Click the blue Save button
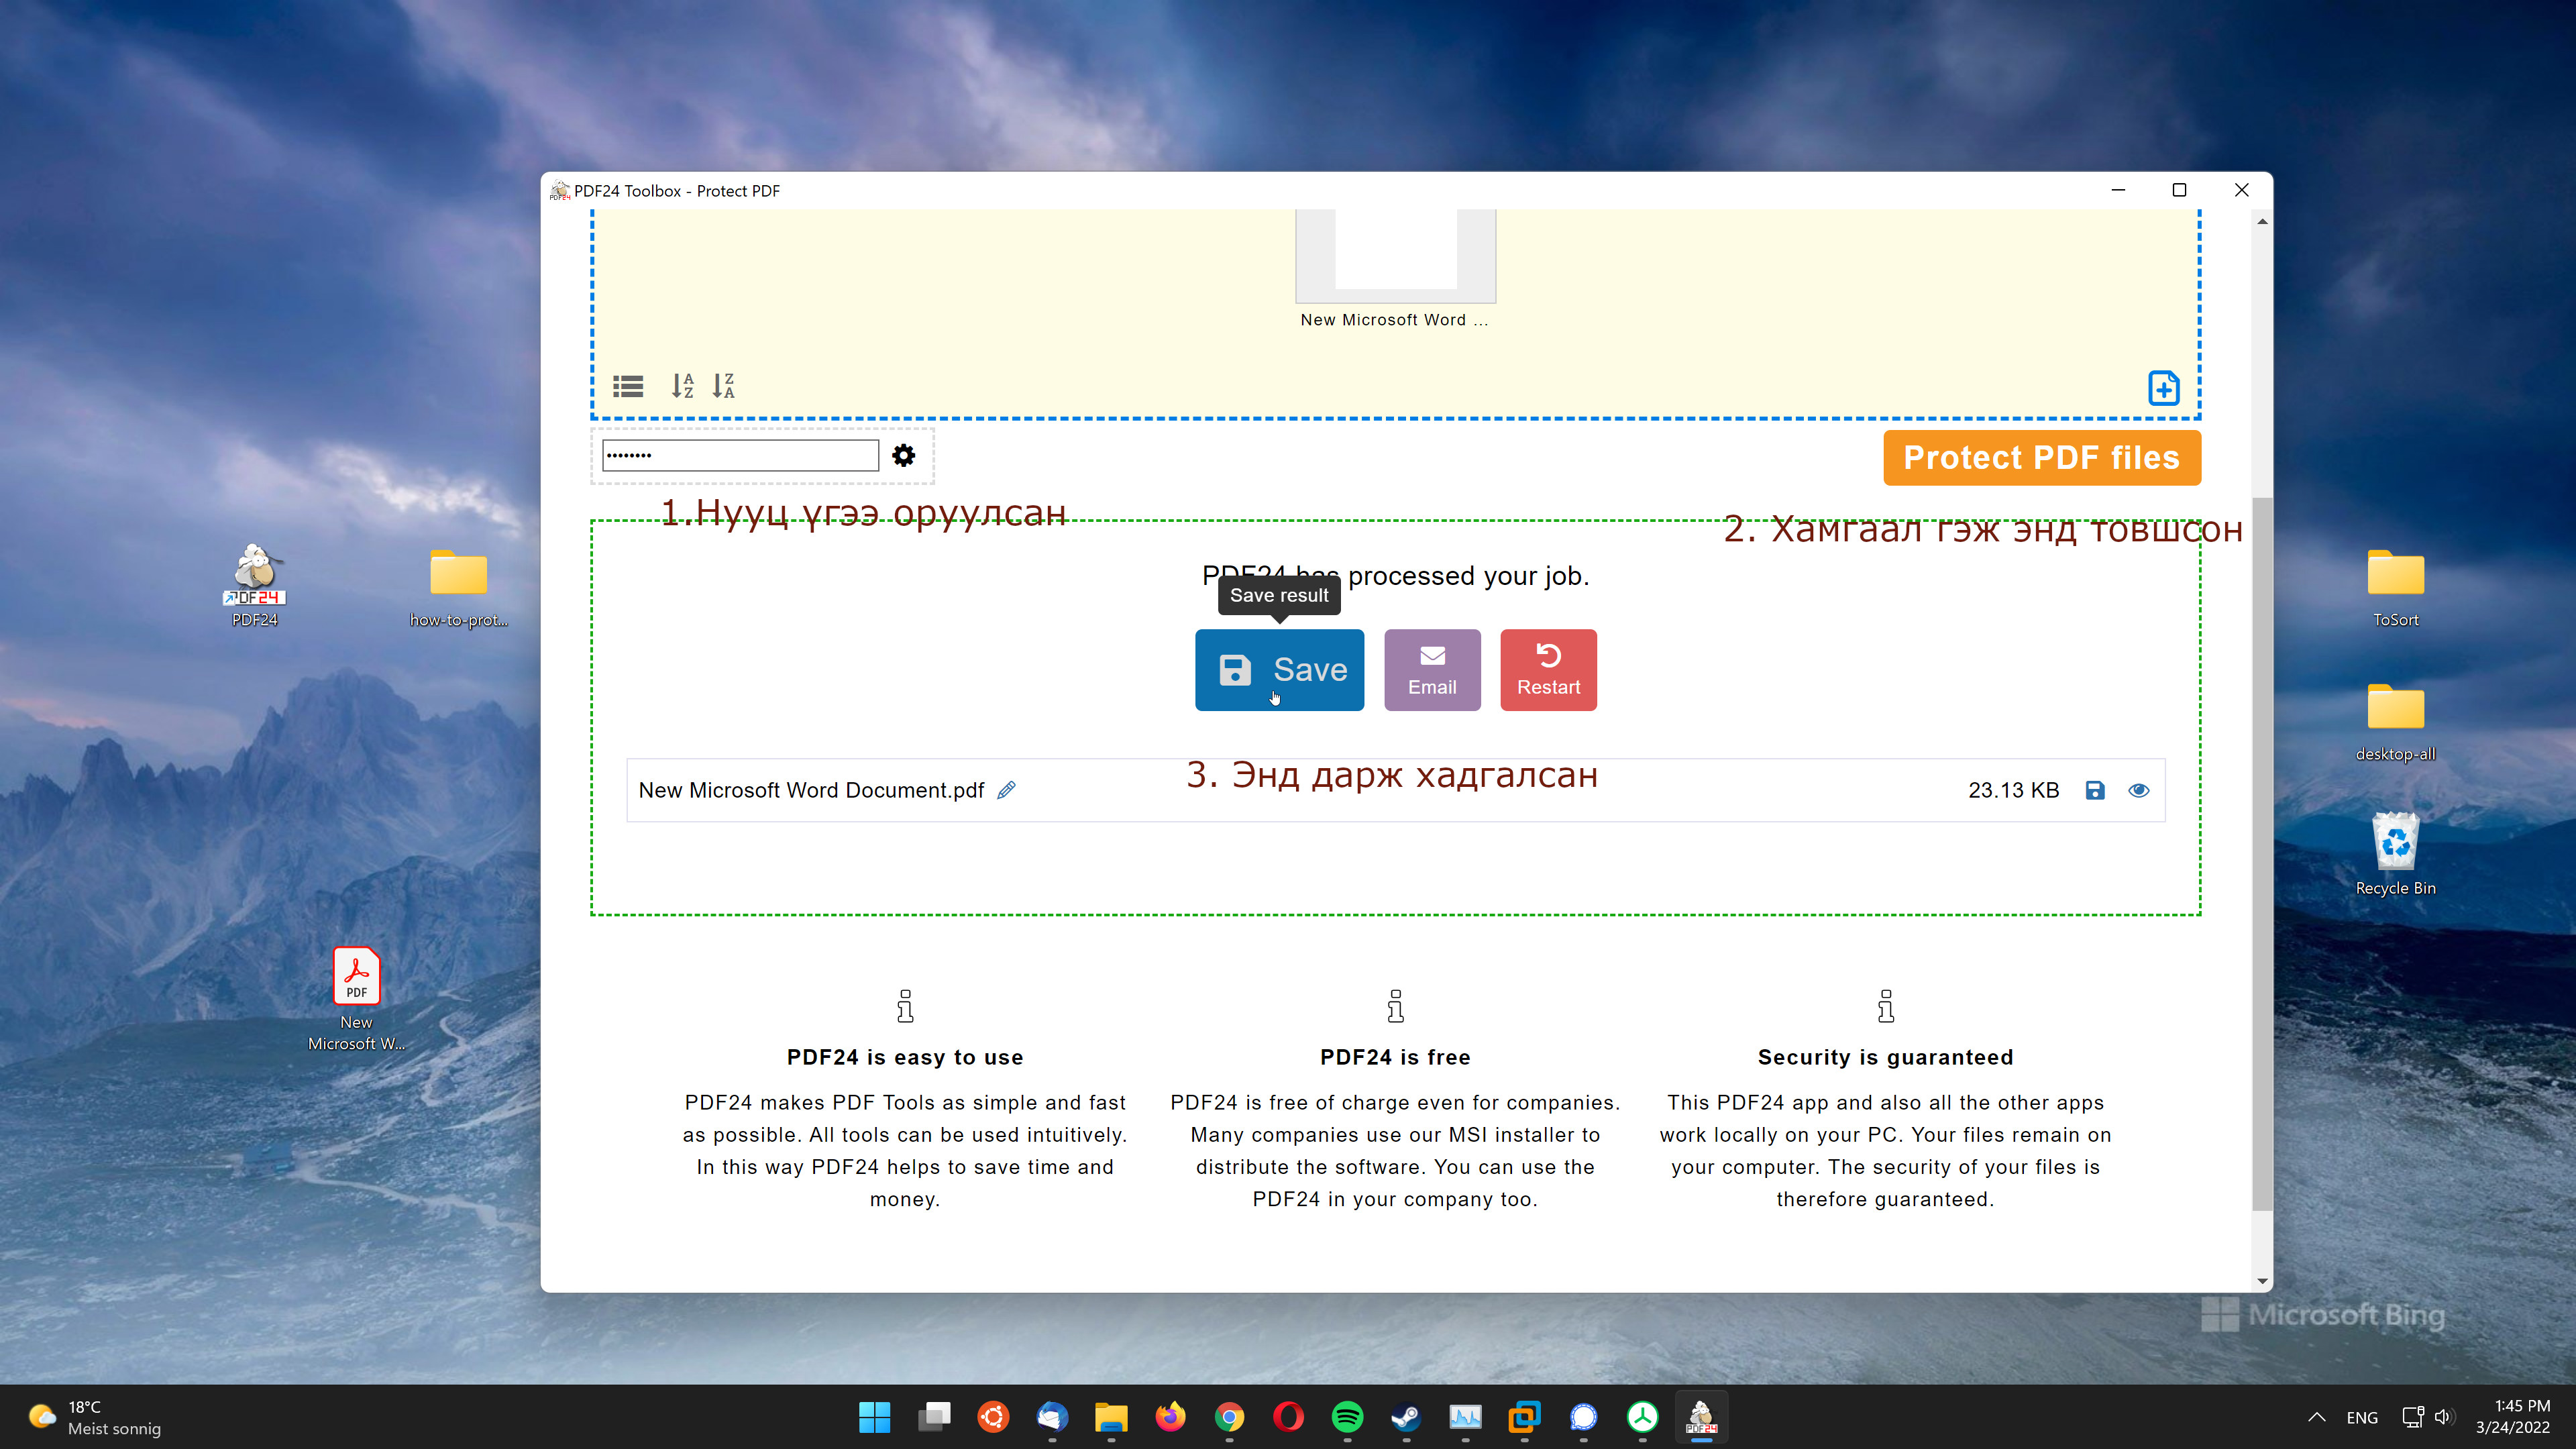Image resolution: width=2576 pixels, height=1449 pixels. tap(1279, 670)
